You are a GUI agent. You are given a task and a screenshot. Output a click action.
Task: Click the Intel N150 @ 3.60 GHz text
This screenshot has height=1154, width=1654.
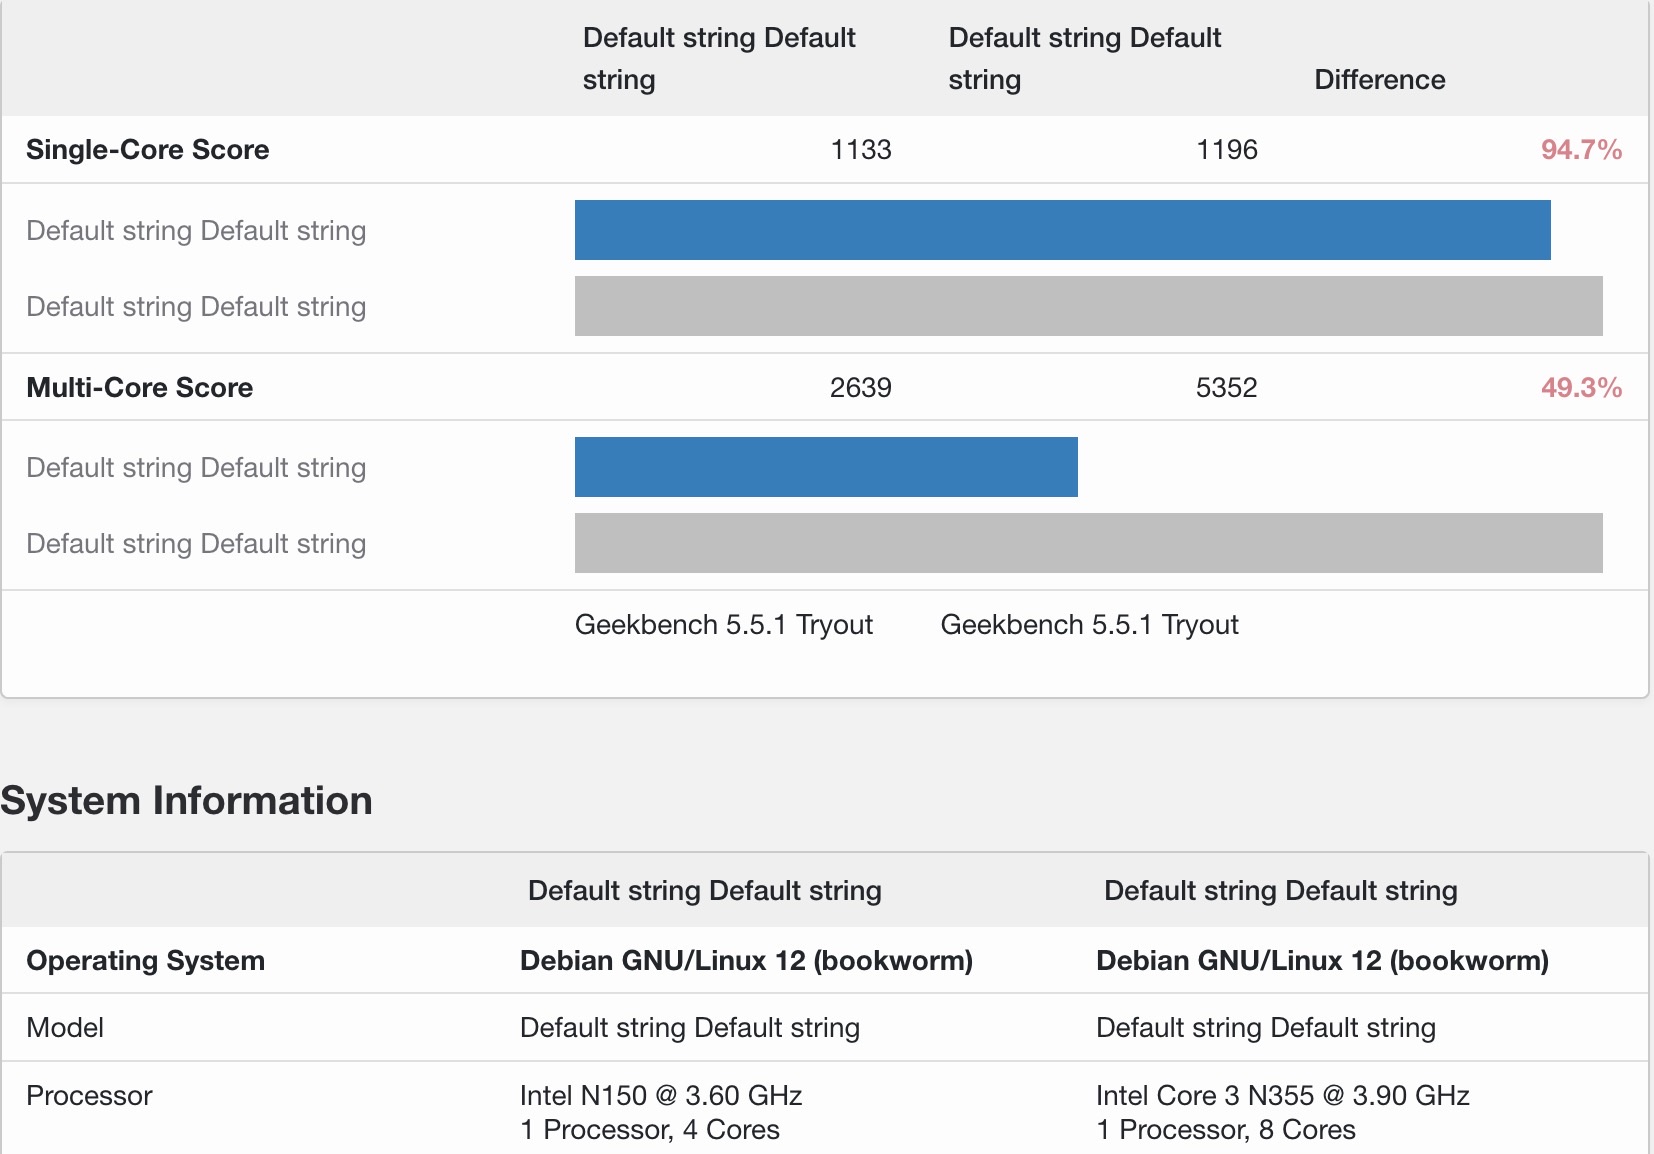click(x=660, y=1096)
